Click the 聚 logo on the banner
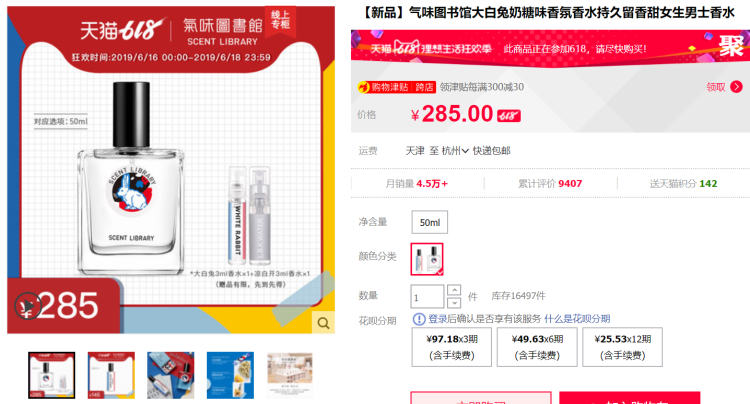Viewport: 750px width, 404px height. pos(731,46)
